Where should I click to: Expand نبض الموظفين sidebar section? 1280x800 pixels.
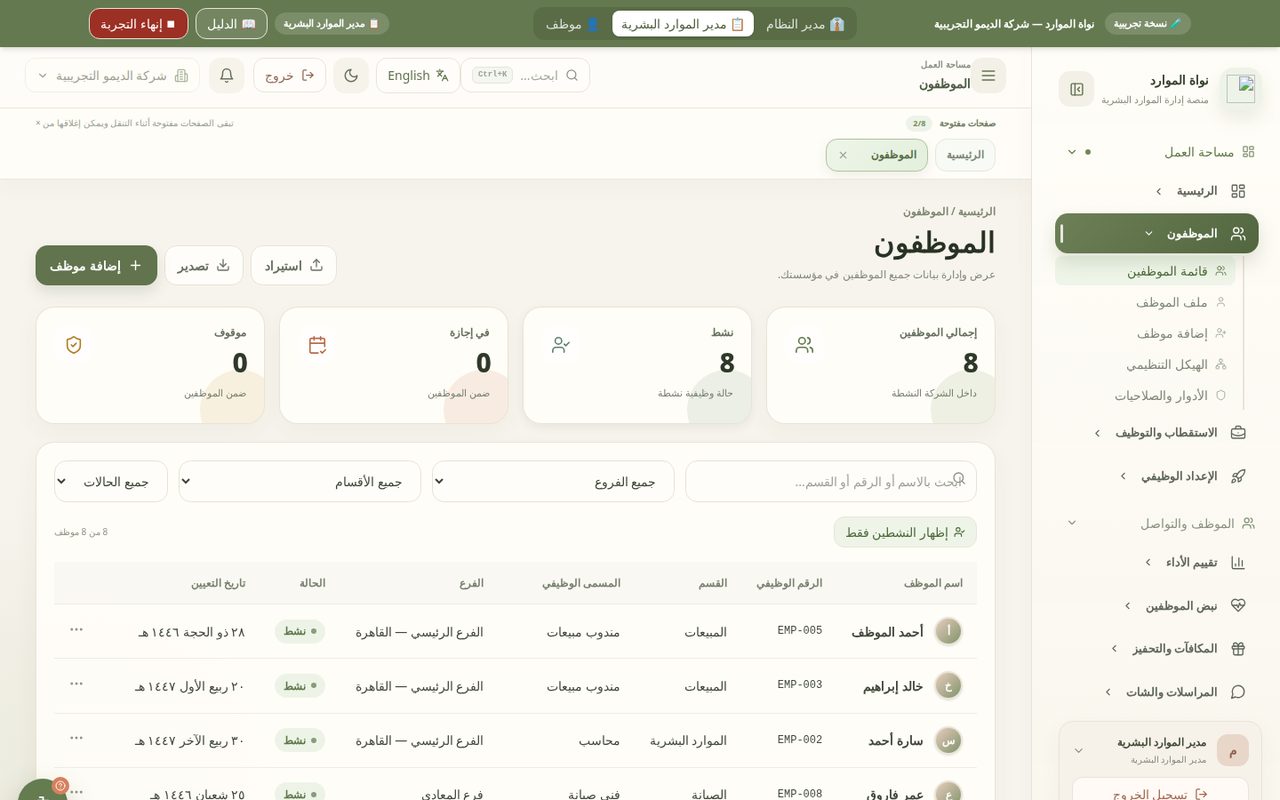click(1156, 605)
